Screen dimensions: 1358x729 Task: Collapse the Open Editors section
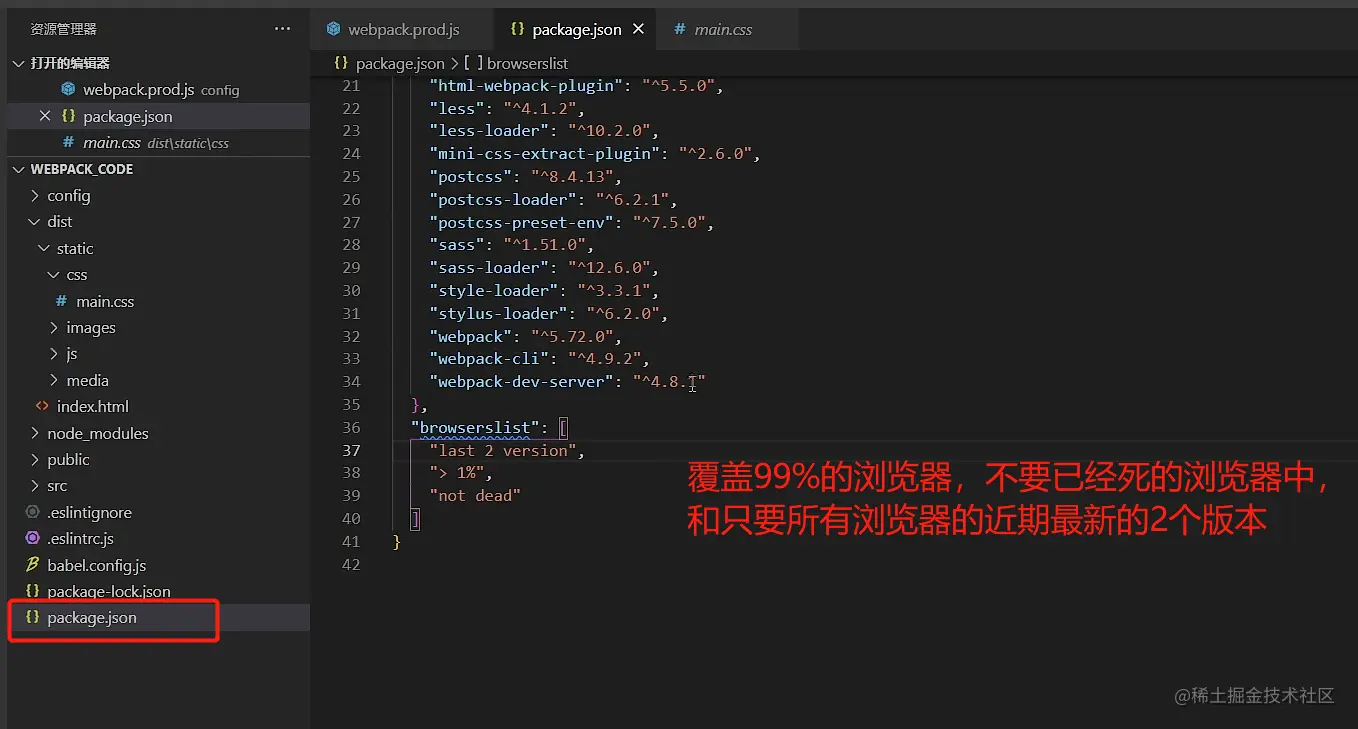pos(18,63)
